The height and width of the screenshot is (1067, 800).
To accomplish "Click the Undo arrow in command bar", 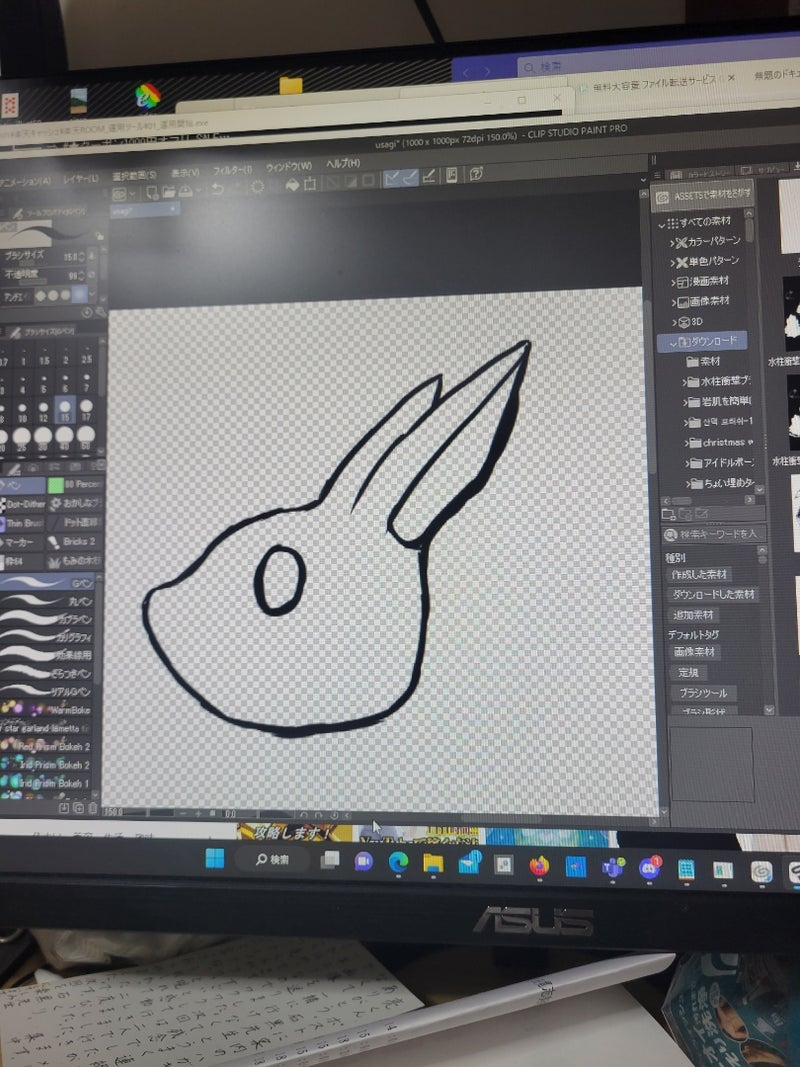I will pyautogui.click(x=217, y=188).
